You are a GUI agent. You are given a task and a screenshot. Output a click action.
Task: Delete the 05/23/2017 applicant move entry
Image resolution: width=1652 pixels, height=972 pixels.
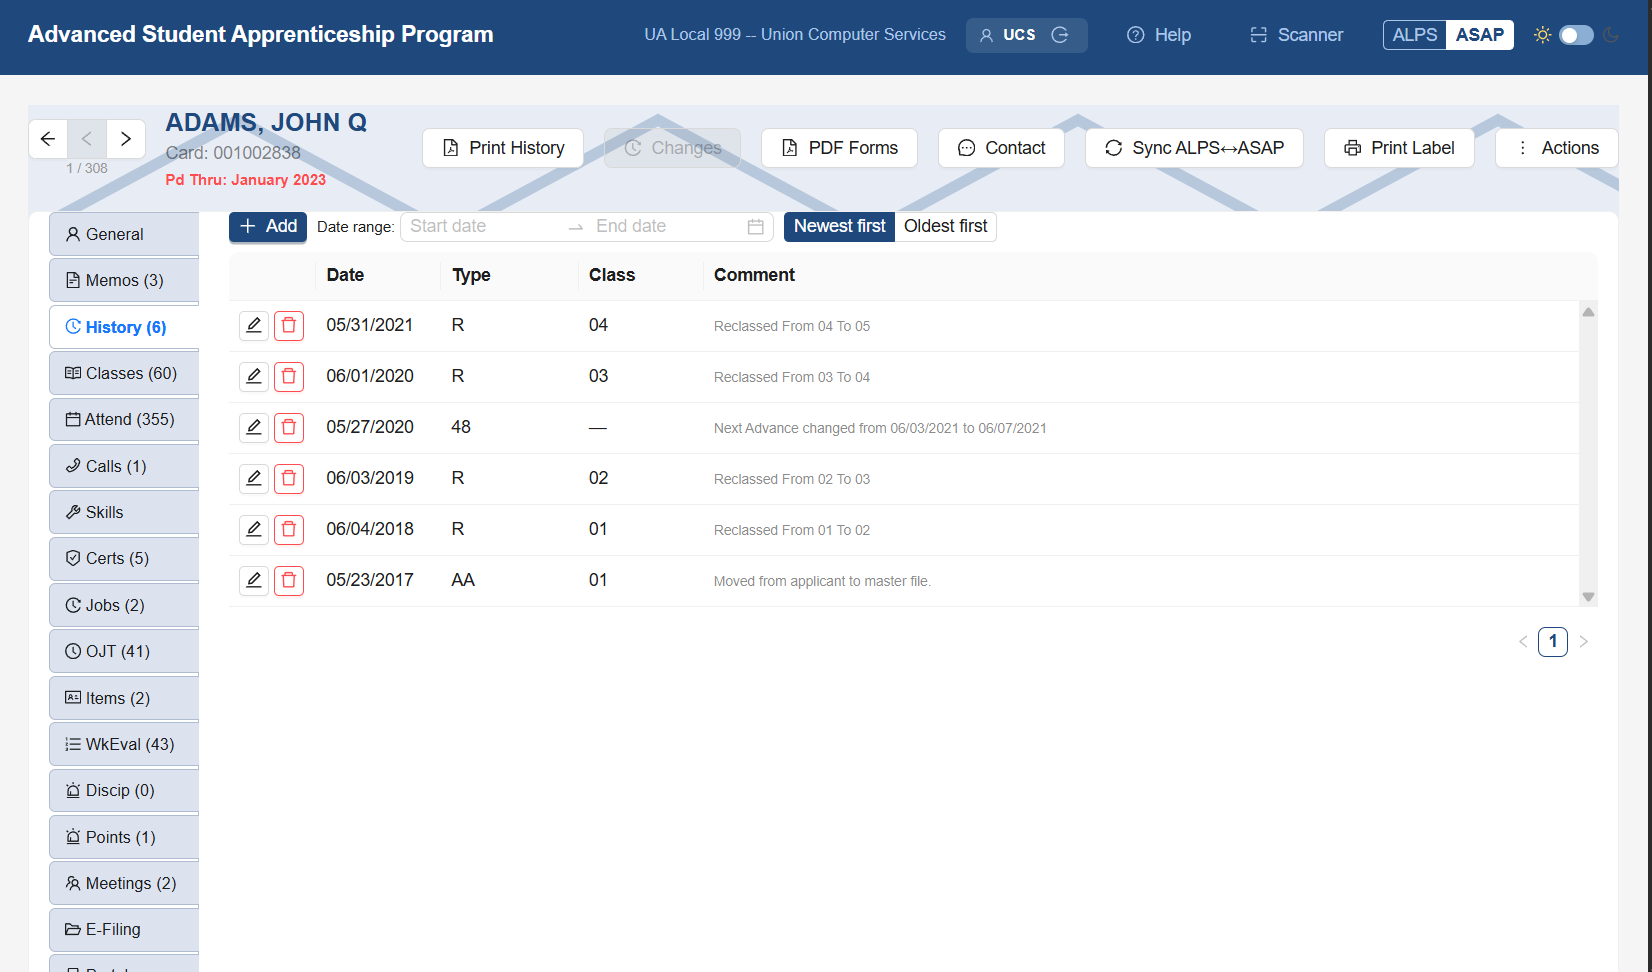coord(289,581)
